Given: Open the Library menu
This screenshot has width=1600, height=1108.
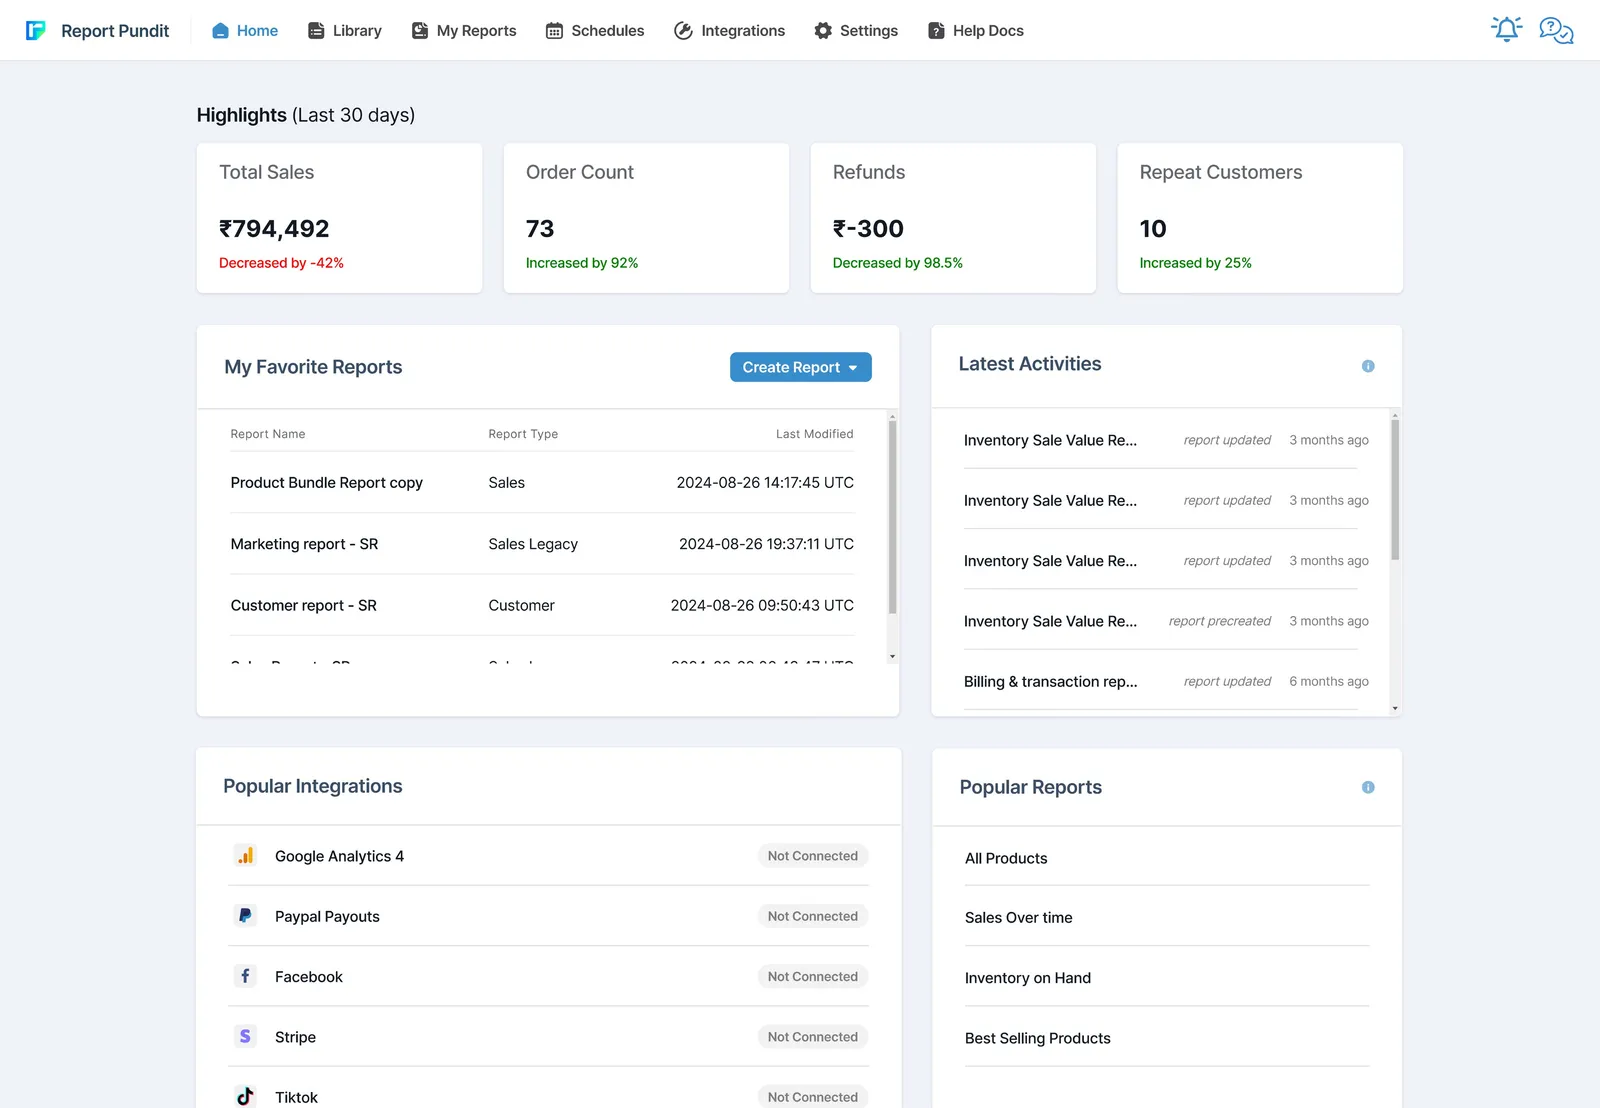Looking at the screenshot, I should click(345, 30).
